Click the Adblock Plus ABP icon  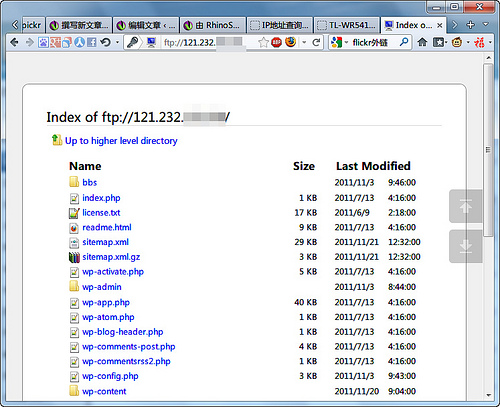pos(276,42)
